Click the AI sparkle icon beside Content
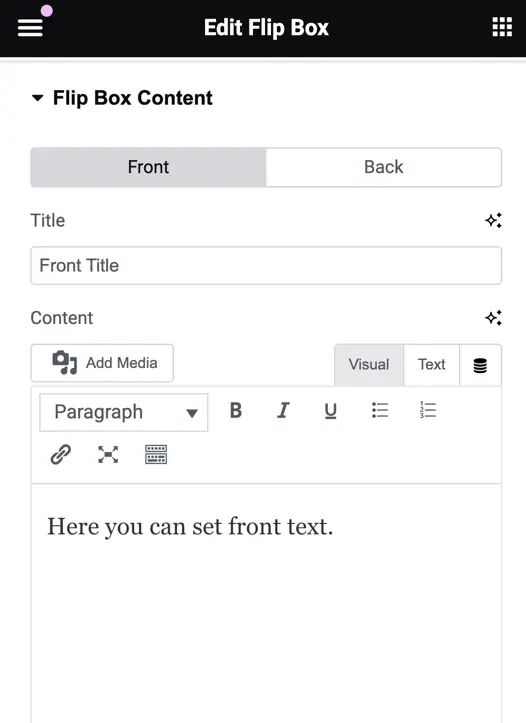Image resolution: width=526 pixels, height=723 pixels. [x=493, y=318]
